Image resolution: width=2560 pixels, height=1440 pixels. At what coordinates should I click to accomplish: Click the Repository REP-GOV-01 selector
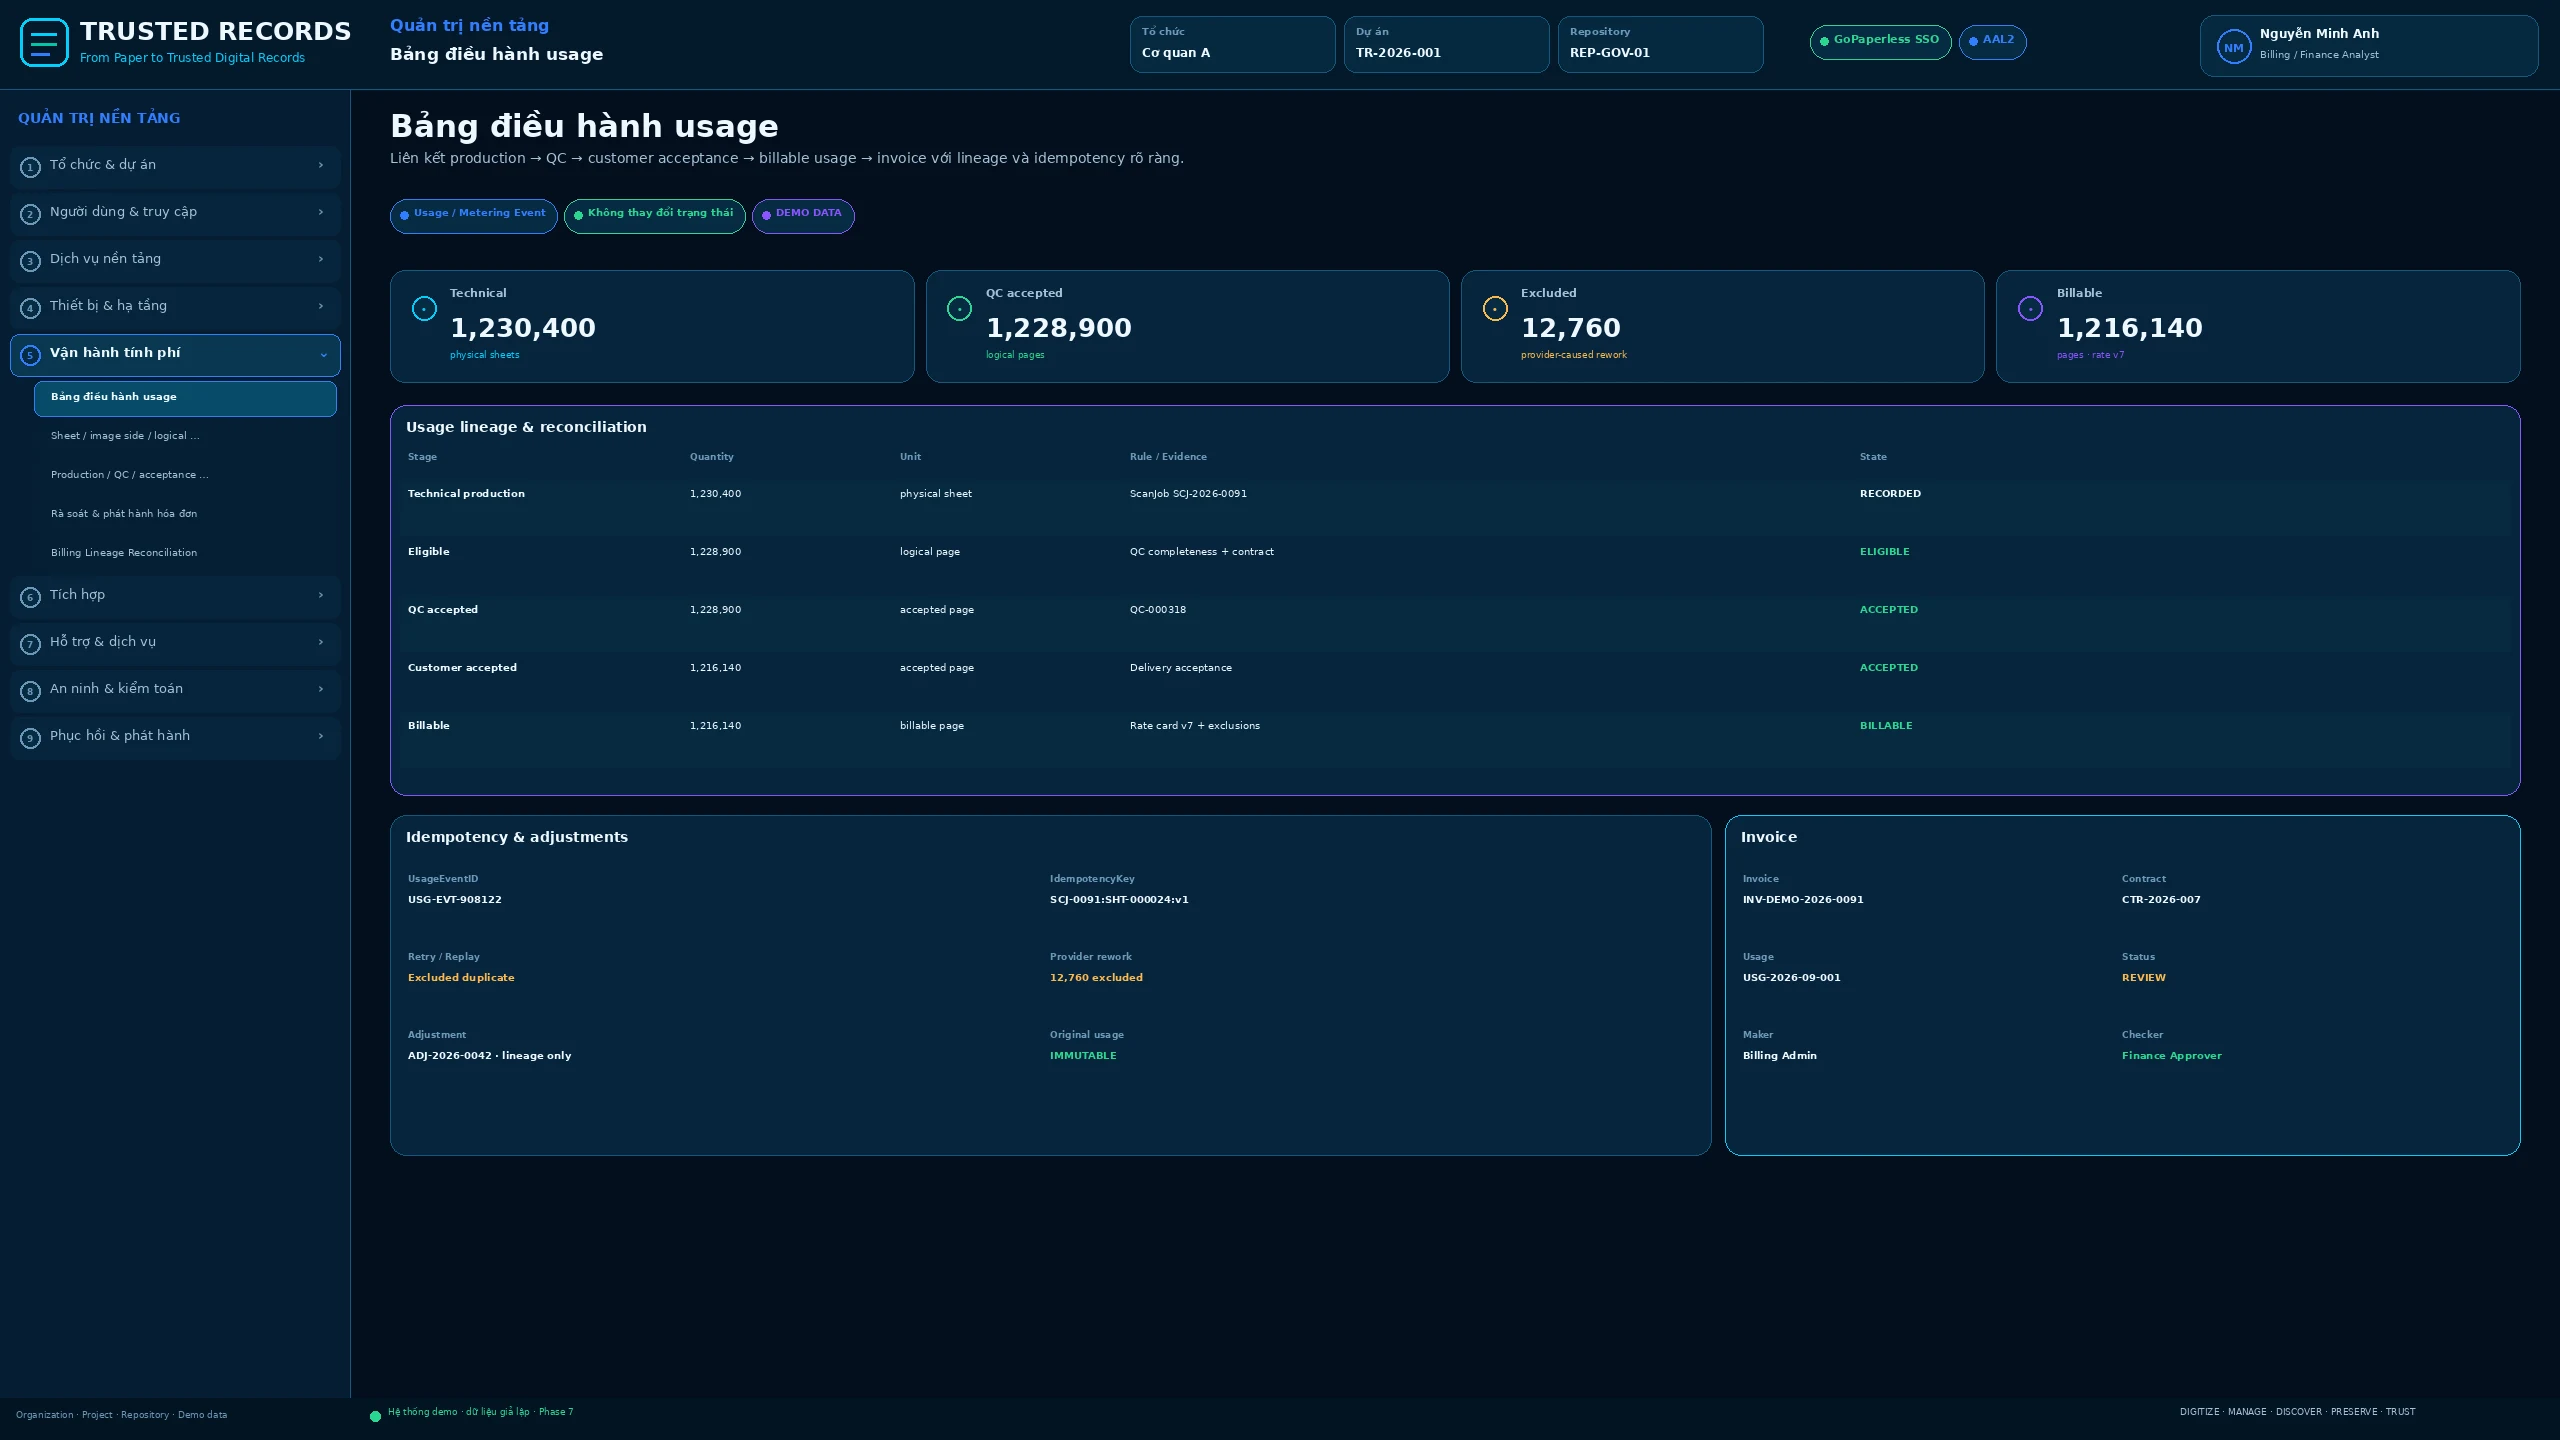pos(1660,44)
